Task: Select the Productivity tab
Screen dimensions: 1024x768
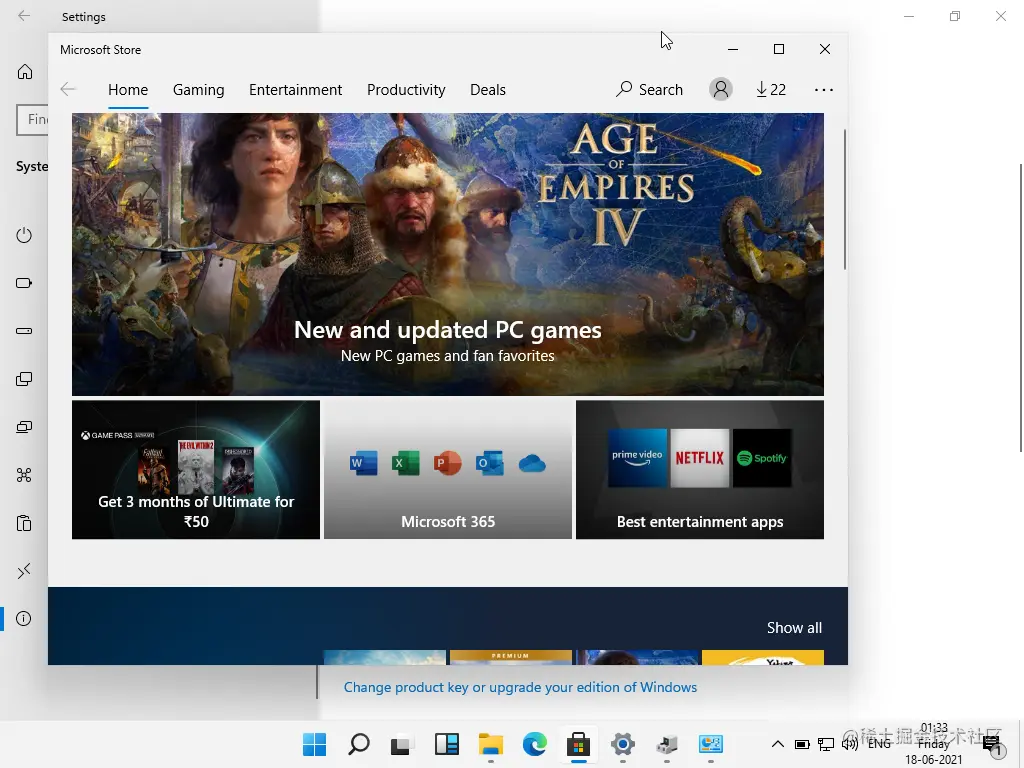Action: pos(406,89)
